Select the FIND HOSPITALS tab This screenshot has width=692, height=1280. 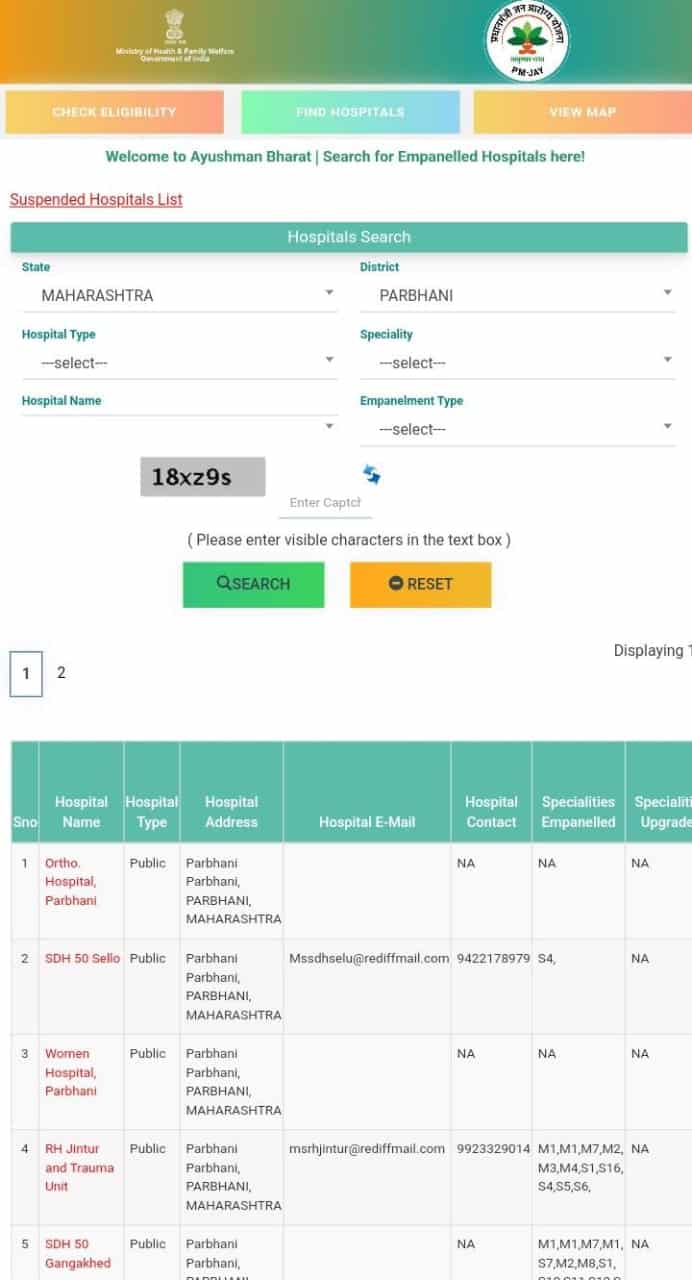pos(349,112)
